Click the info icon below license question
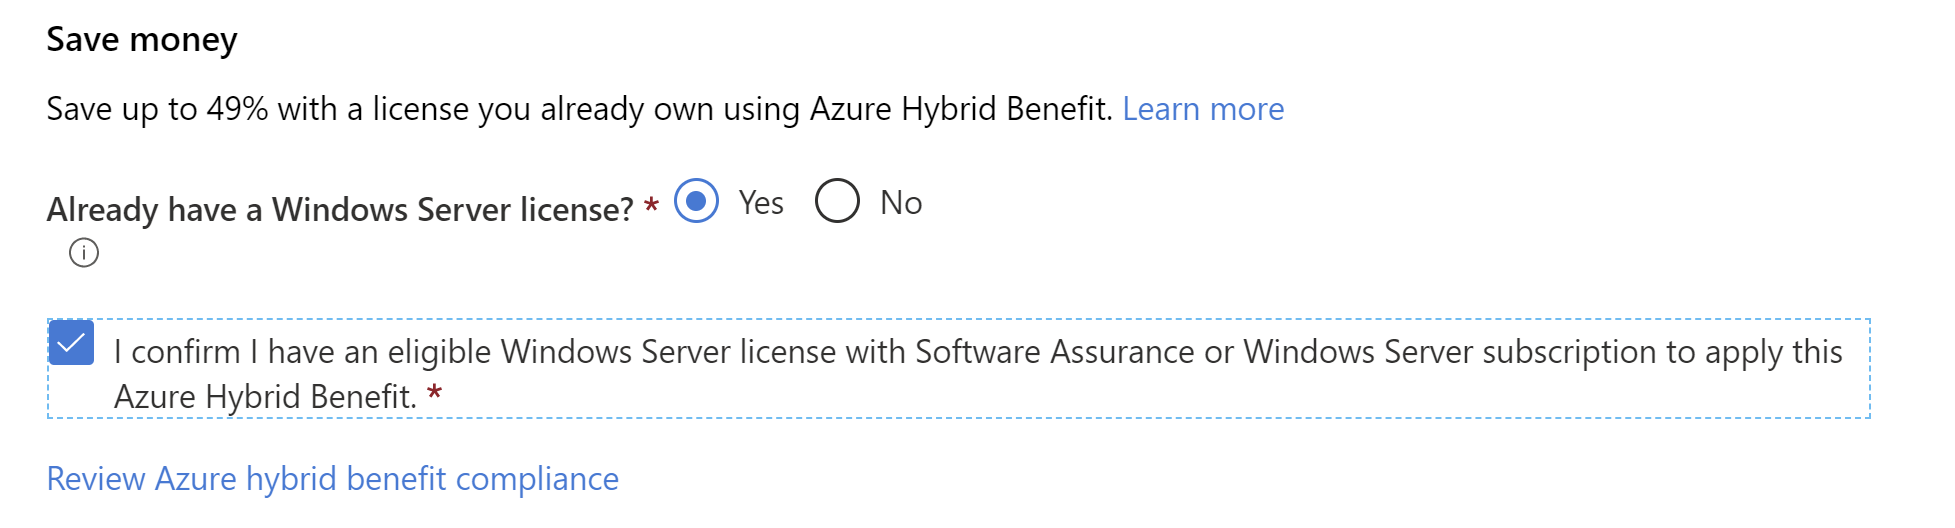Image resolution: width=1955 pixels, height=528 pixels. [84, 253]
